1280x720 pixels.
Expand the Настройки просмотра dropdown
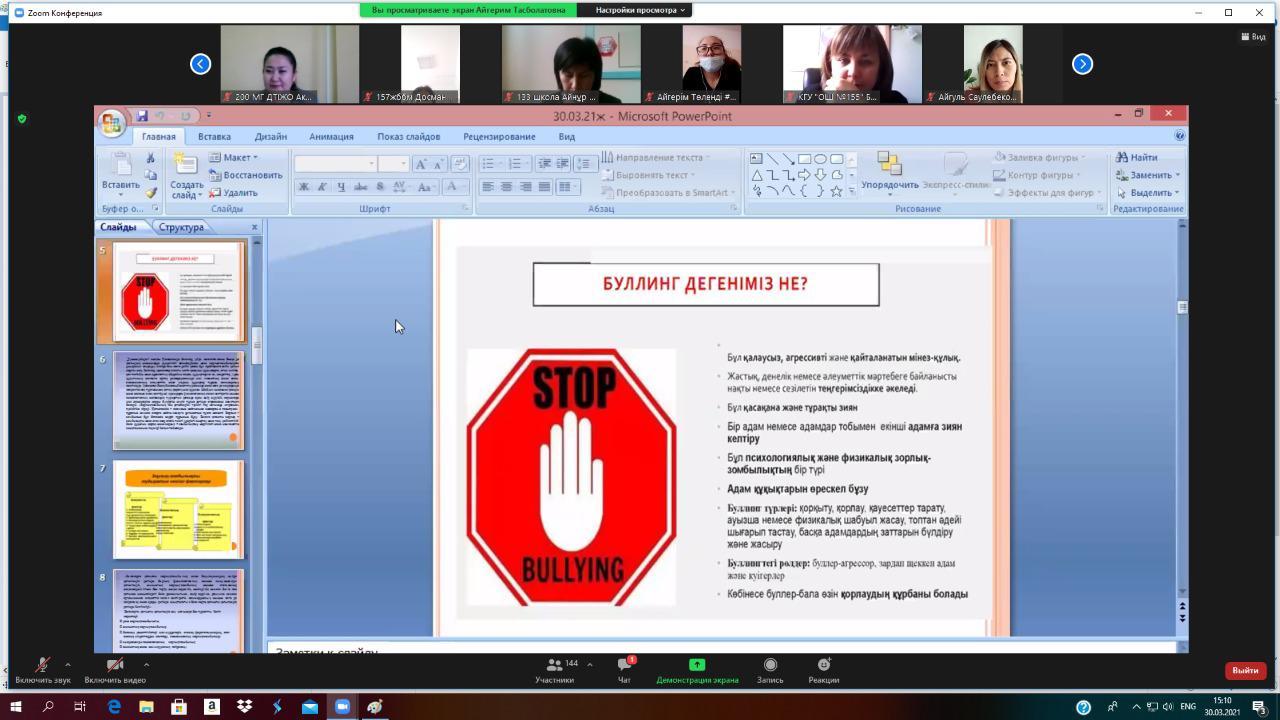[x=640, y=10]
